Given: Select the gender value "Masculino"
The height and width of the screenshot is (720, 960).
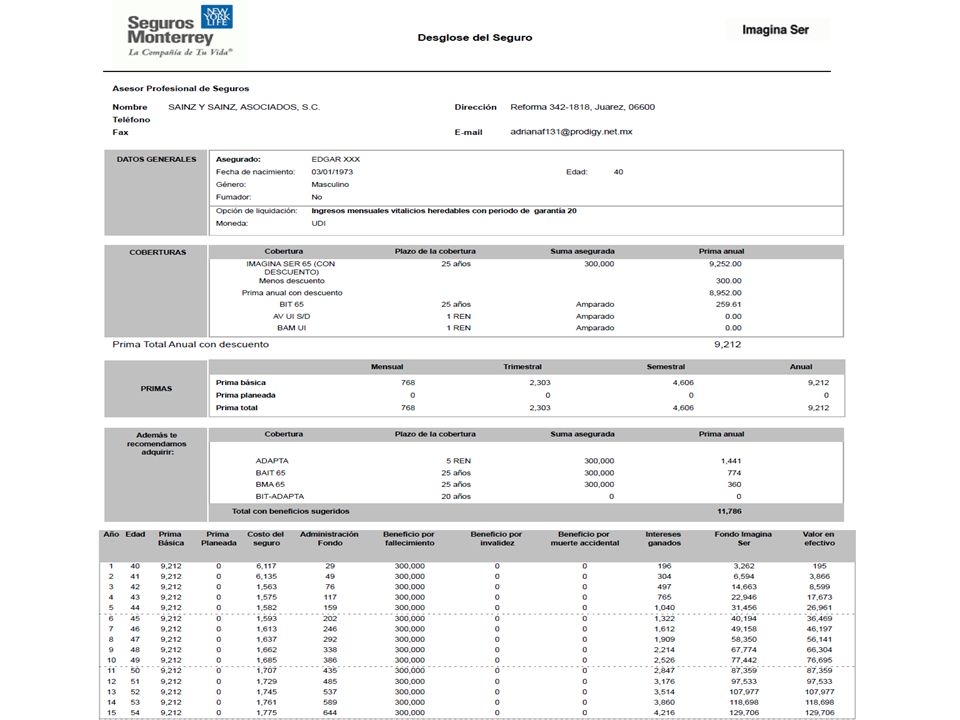Looking at the screenshot, I should click(330, 184).
